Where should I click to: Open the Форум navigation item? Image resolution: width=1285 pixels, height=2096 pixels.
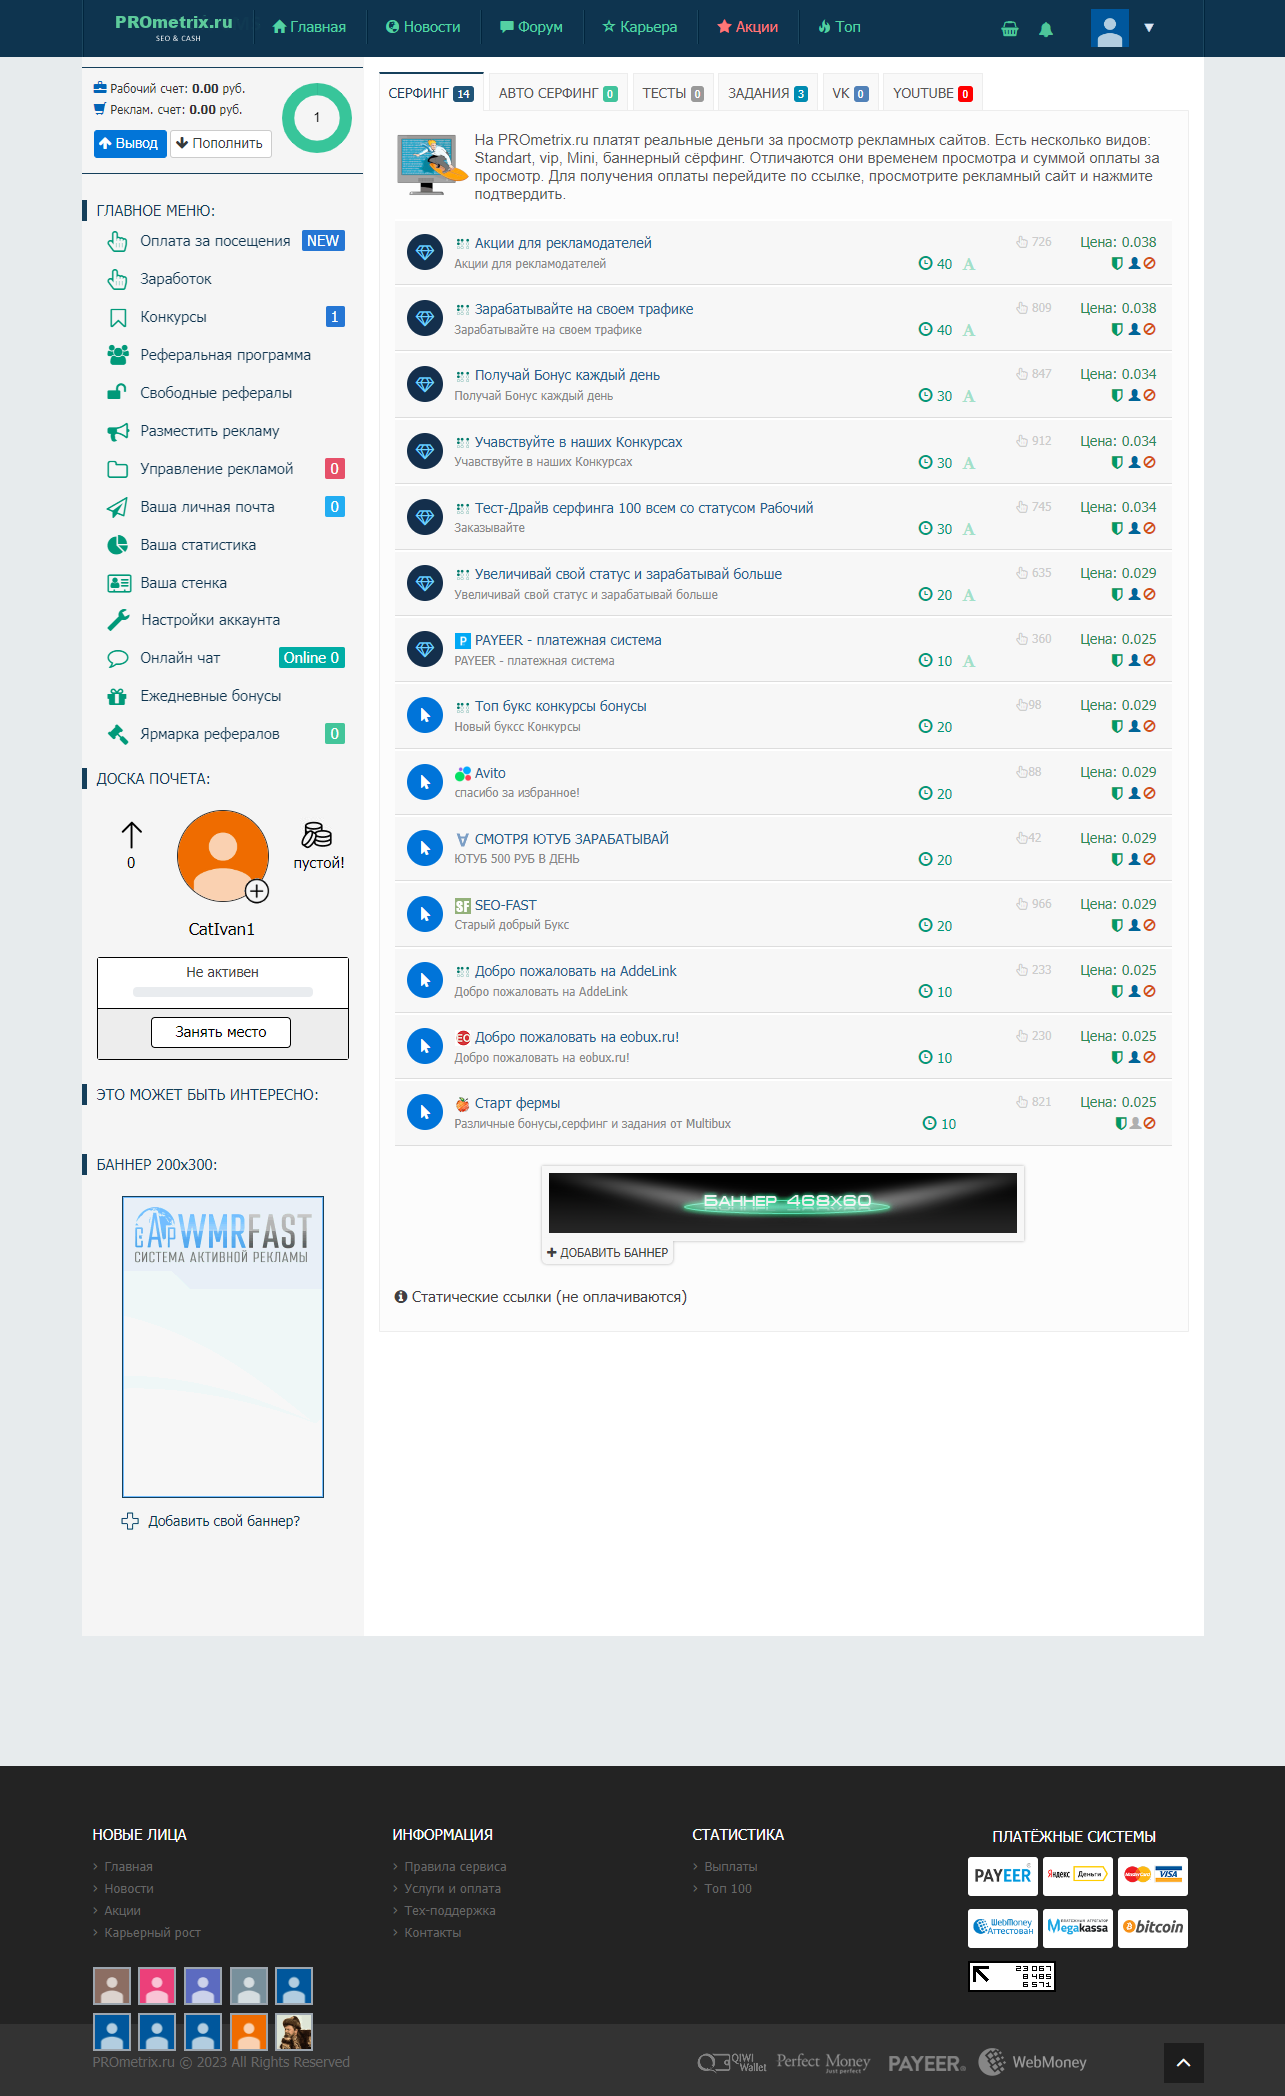(x=531, y=27)
